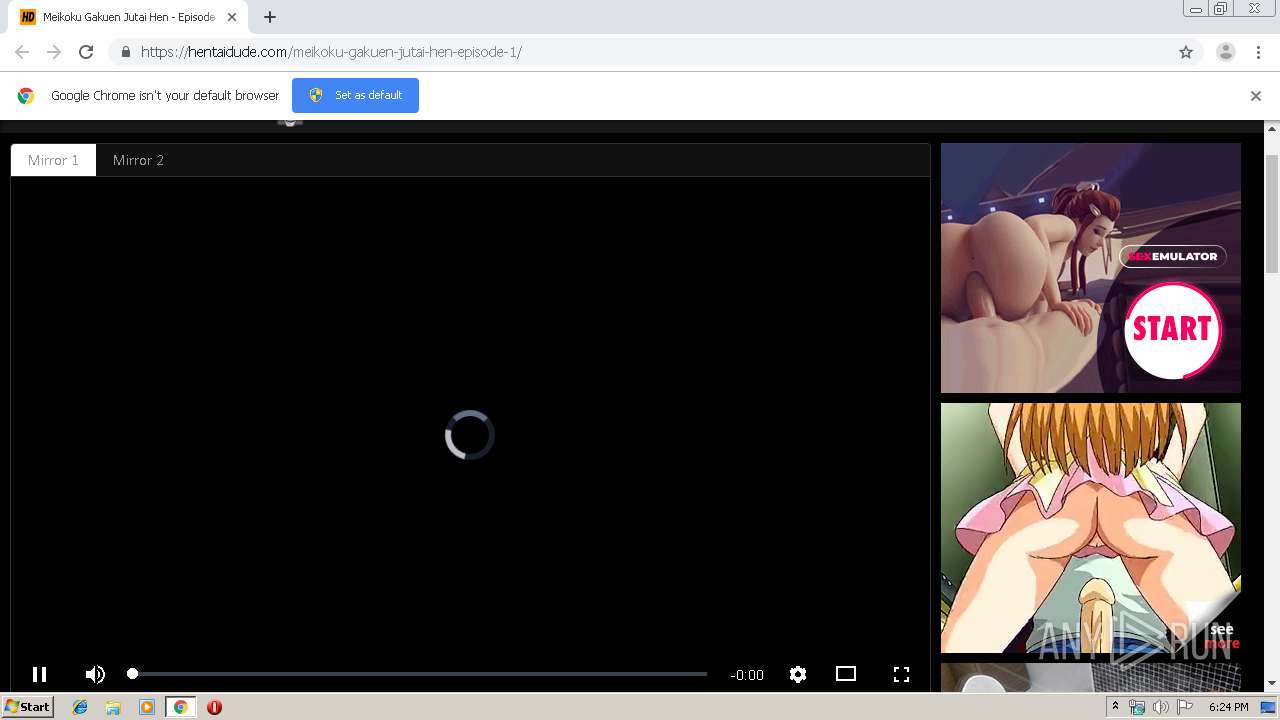
Task: Click the video progress bar
Action: coord(419,674)
